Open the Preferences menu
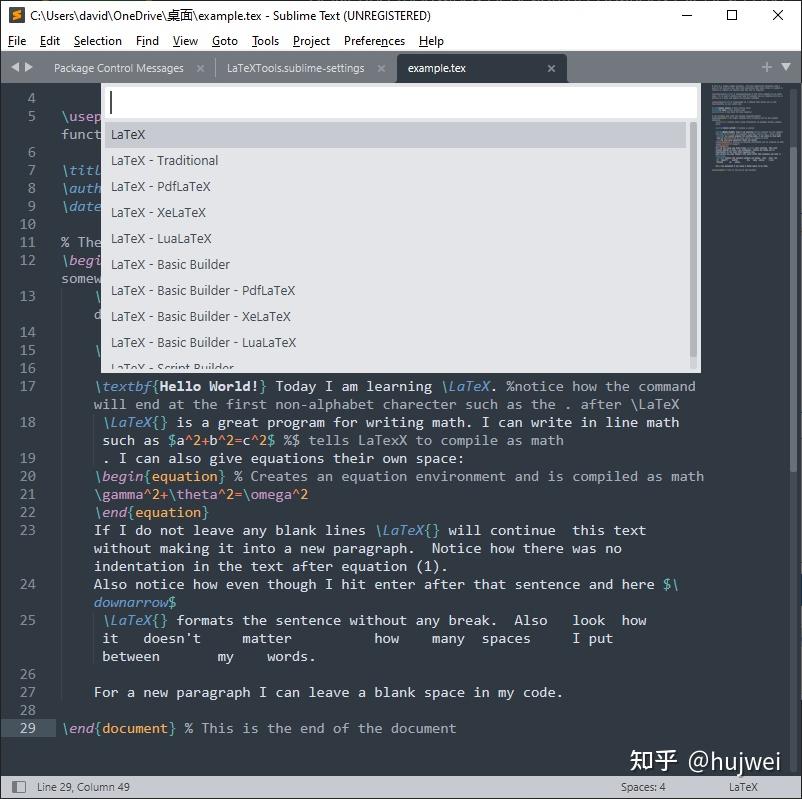 point(373,41)
